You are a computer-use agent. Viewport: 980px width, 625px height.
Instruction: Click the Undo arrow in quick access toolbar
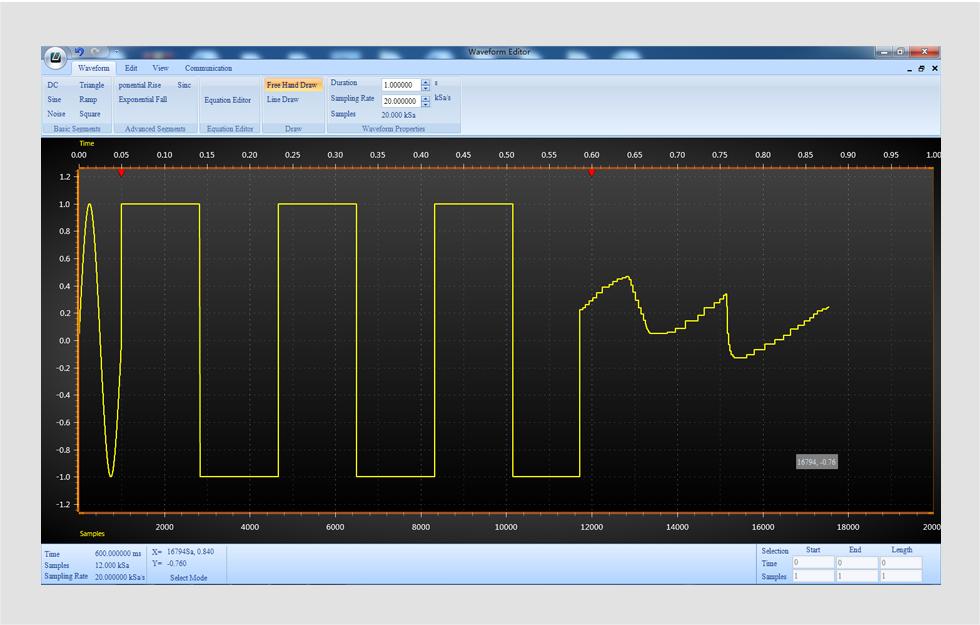[x=80, y=52]
